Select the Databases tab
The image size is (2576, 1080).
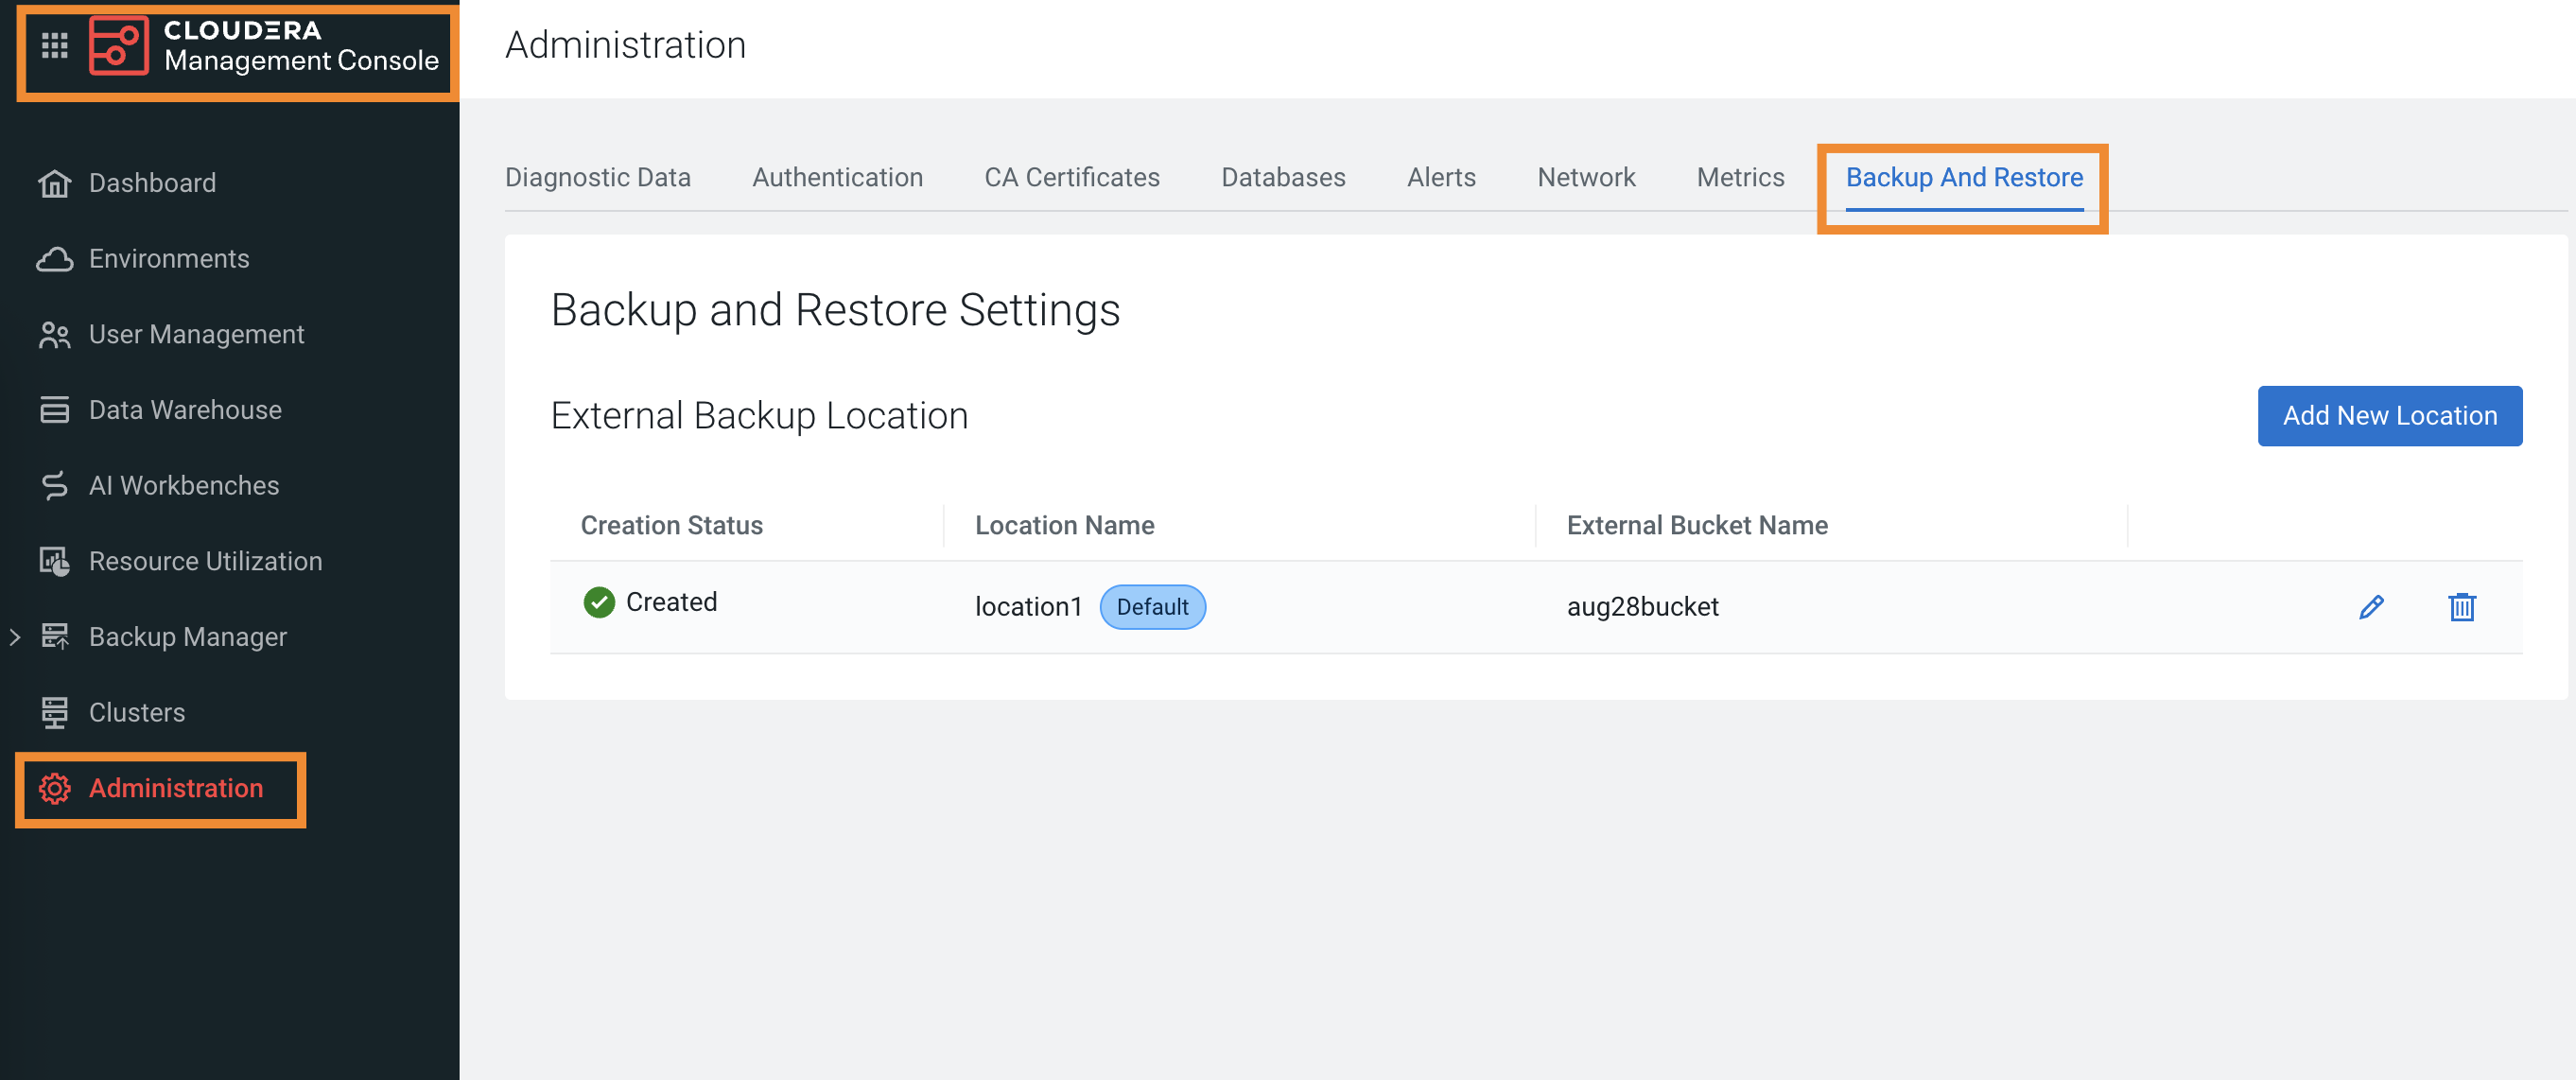pos(1283,177)
